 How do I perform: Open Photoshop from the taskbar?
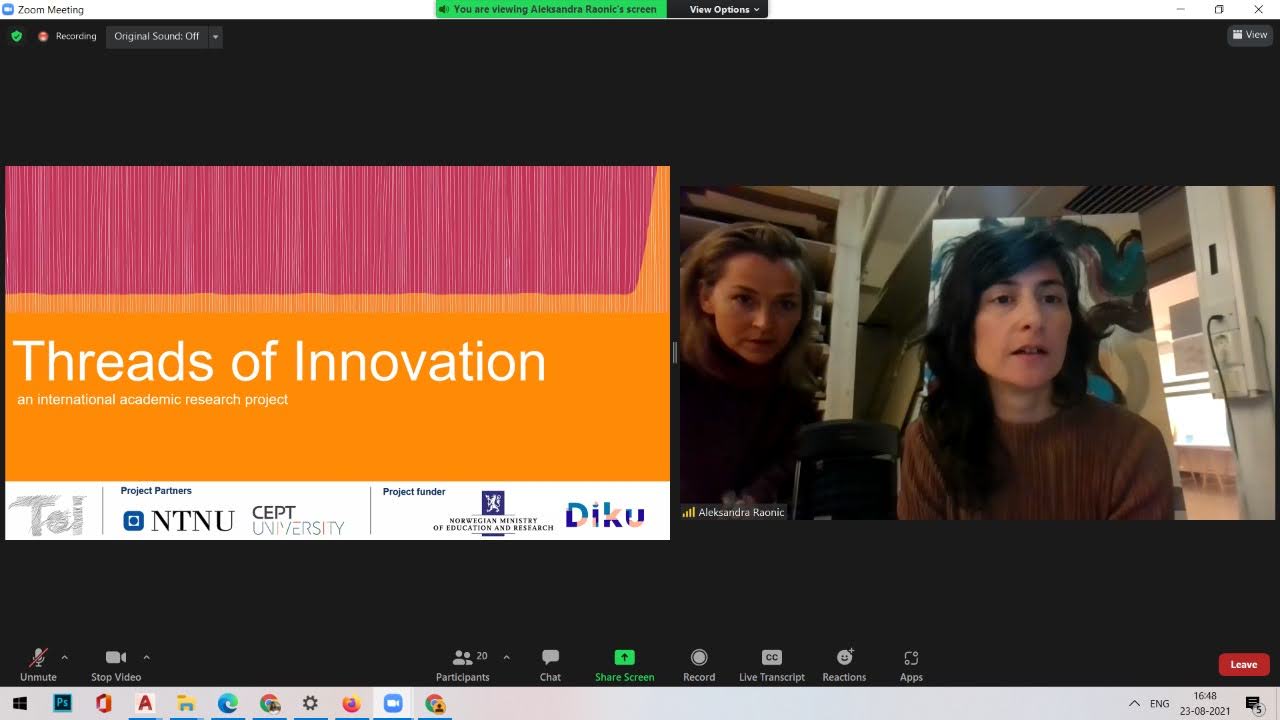coord(62,703)
